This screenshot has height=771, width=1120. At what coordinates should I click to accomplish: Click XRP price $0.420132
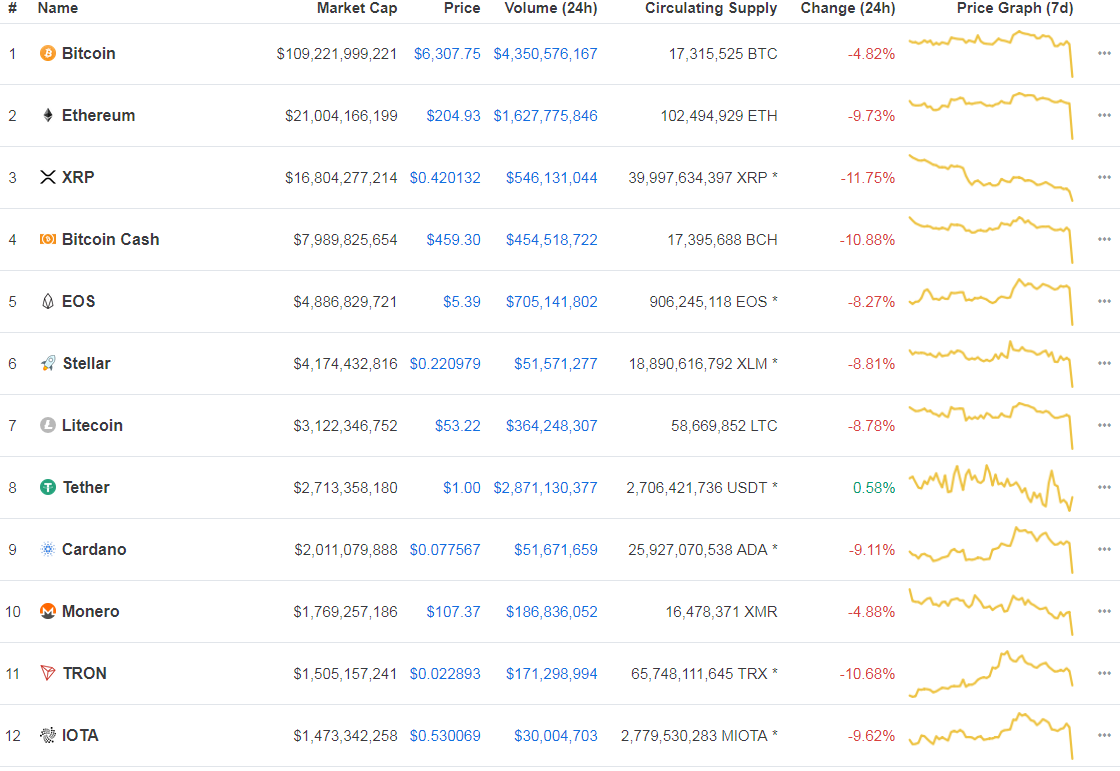[445, 178]
